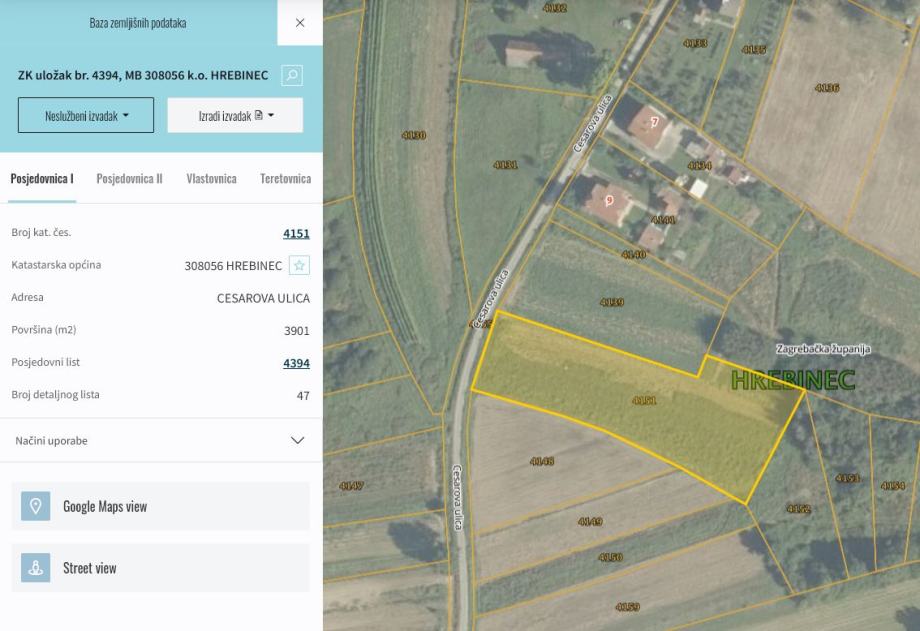
Task: Click the 308056 HREBINEC municipality value
Action: (233, 266)
